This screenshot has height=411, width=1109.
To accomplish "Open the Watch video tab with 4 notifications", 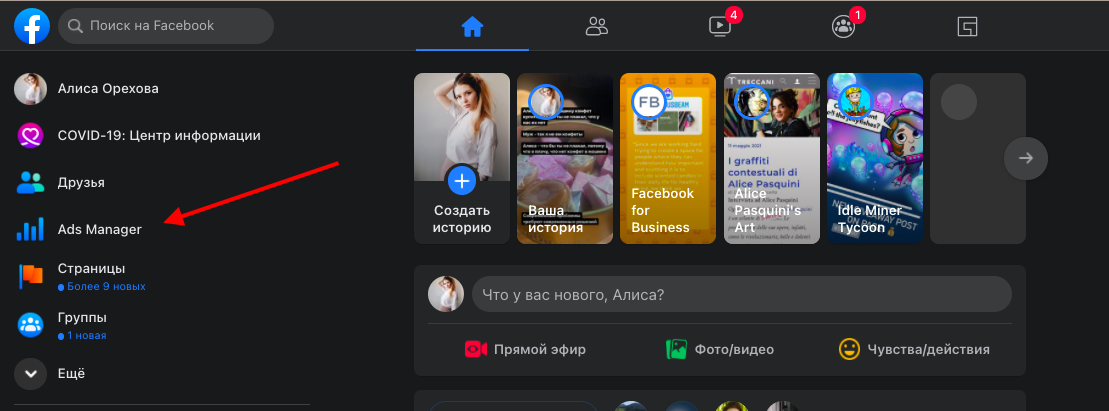I will pos(720,27).
